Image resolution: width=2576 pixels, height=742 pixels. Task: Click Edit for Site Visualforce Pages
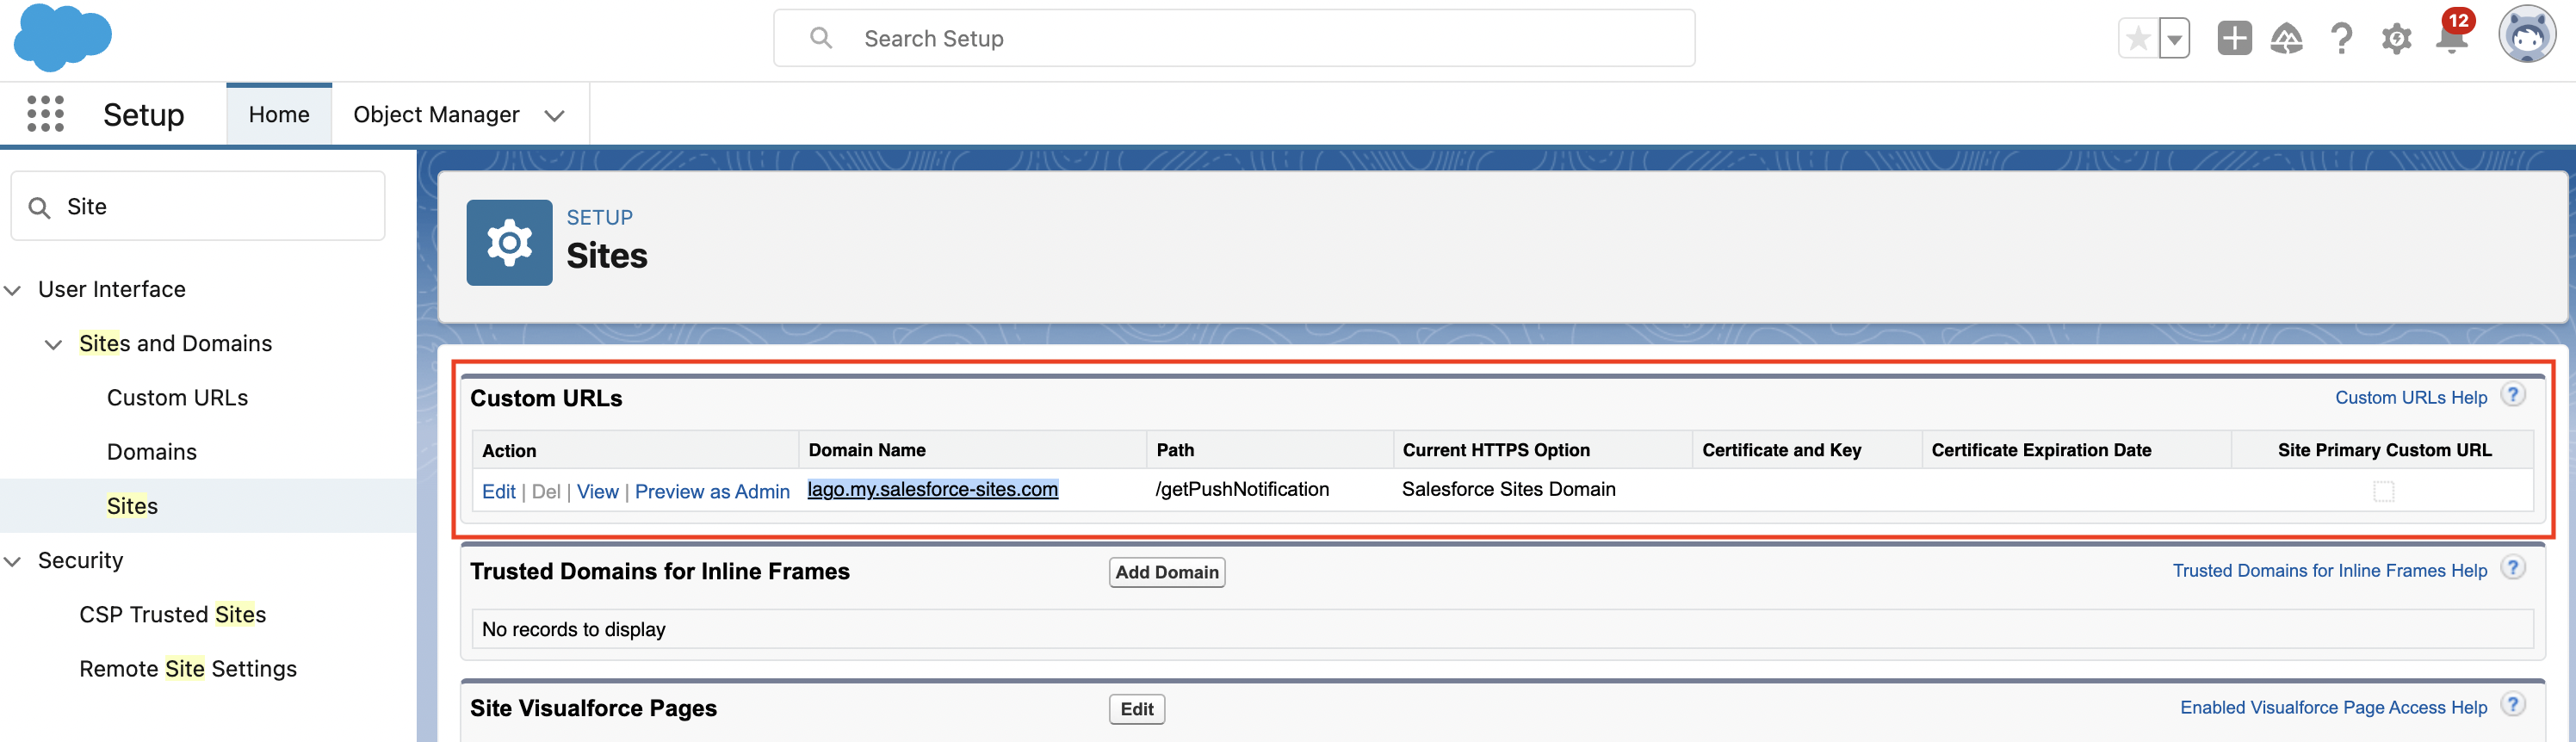[1136, 709]
